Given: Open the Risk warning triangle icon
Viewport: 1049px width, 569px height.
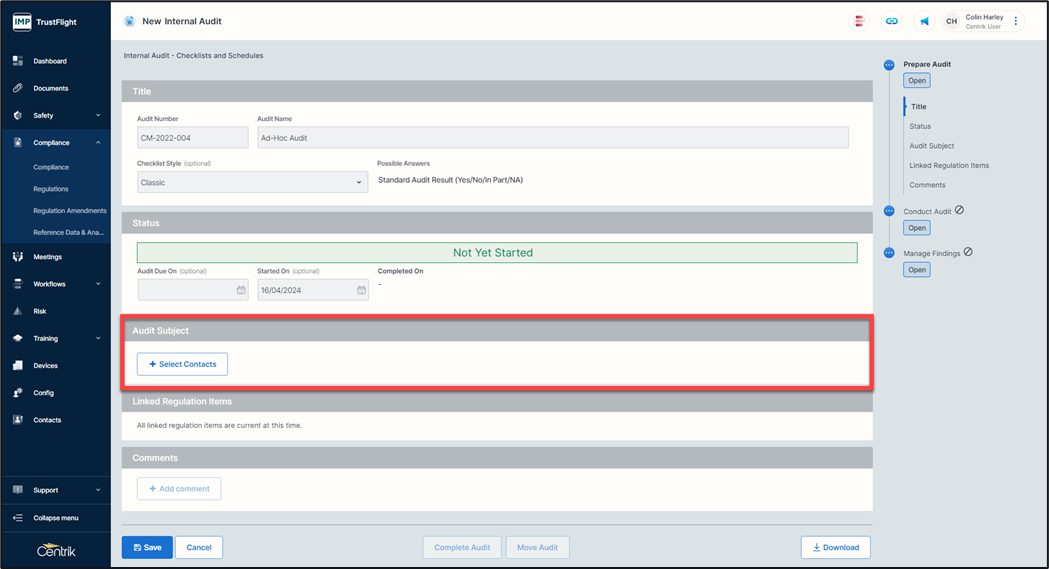Looking at the screenshot, I should [18, 311].
